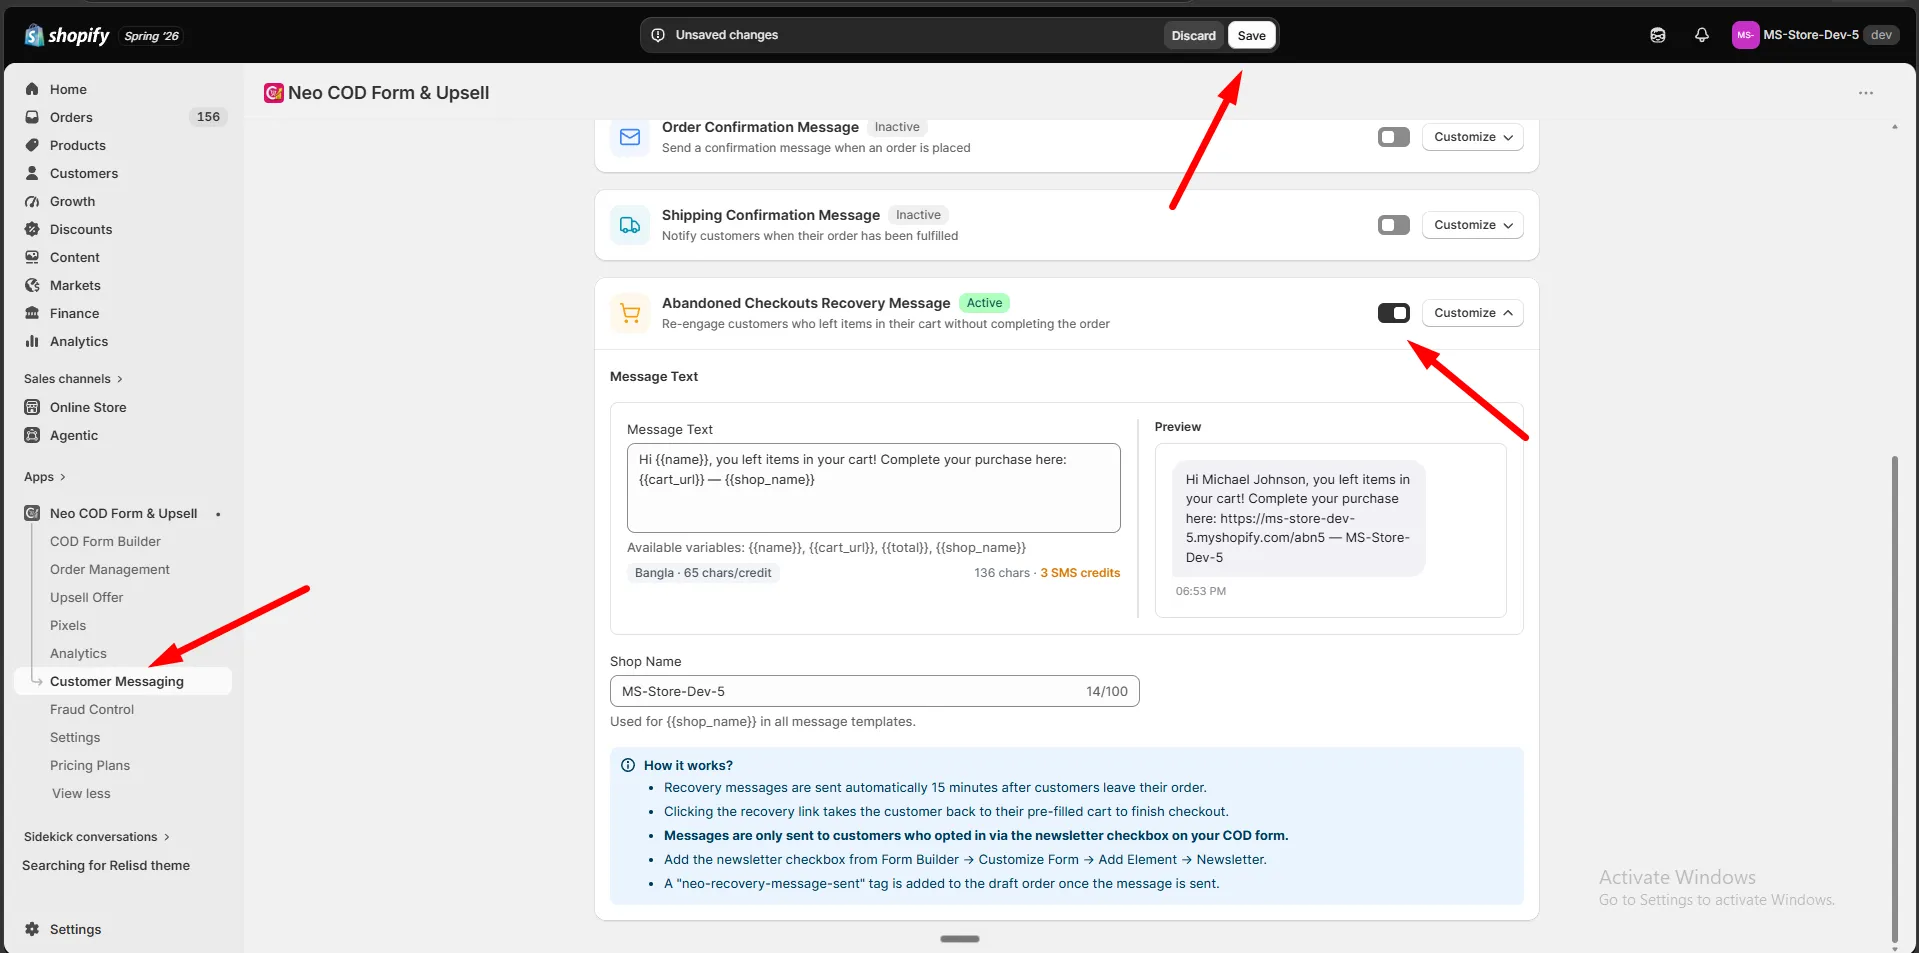Click the dev store badge
This screenshot has height=953, width=1919.
click(1881, 35)
